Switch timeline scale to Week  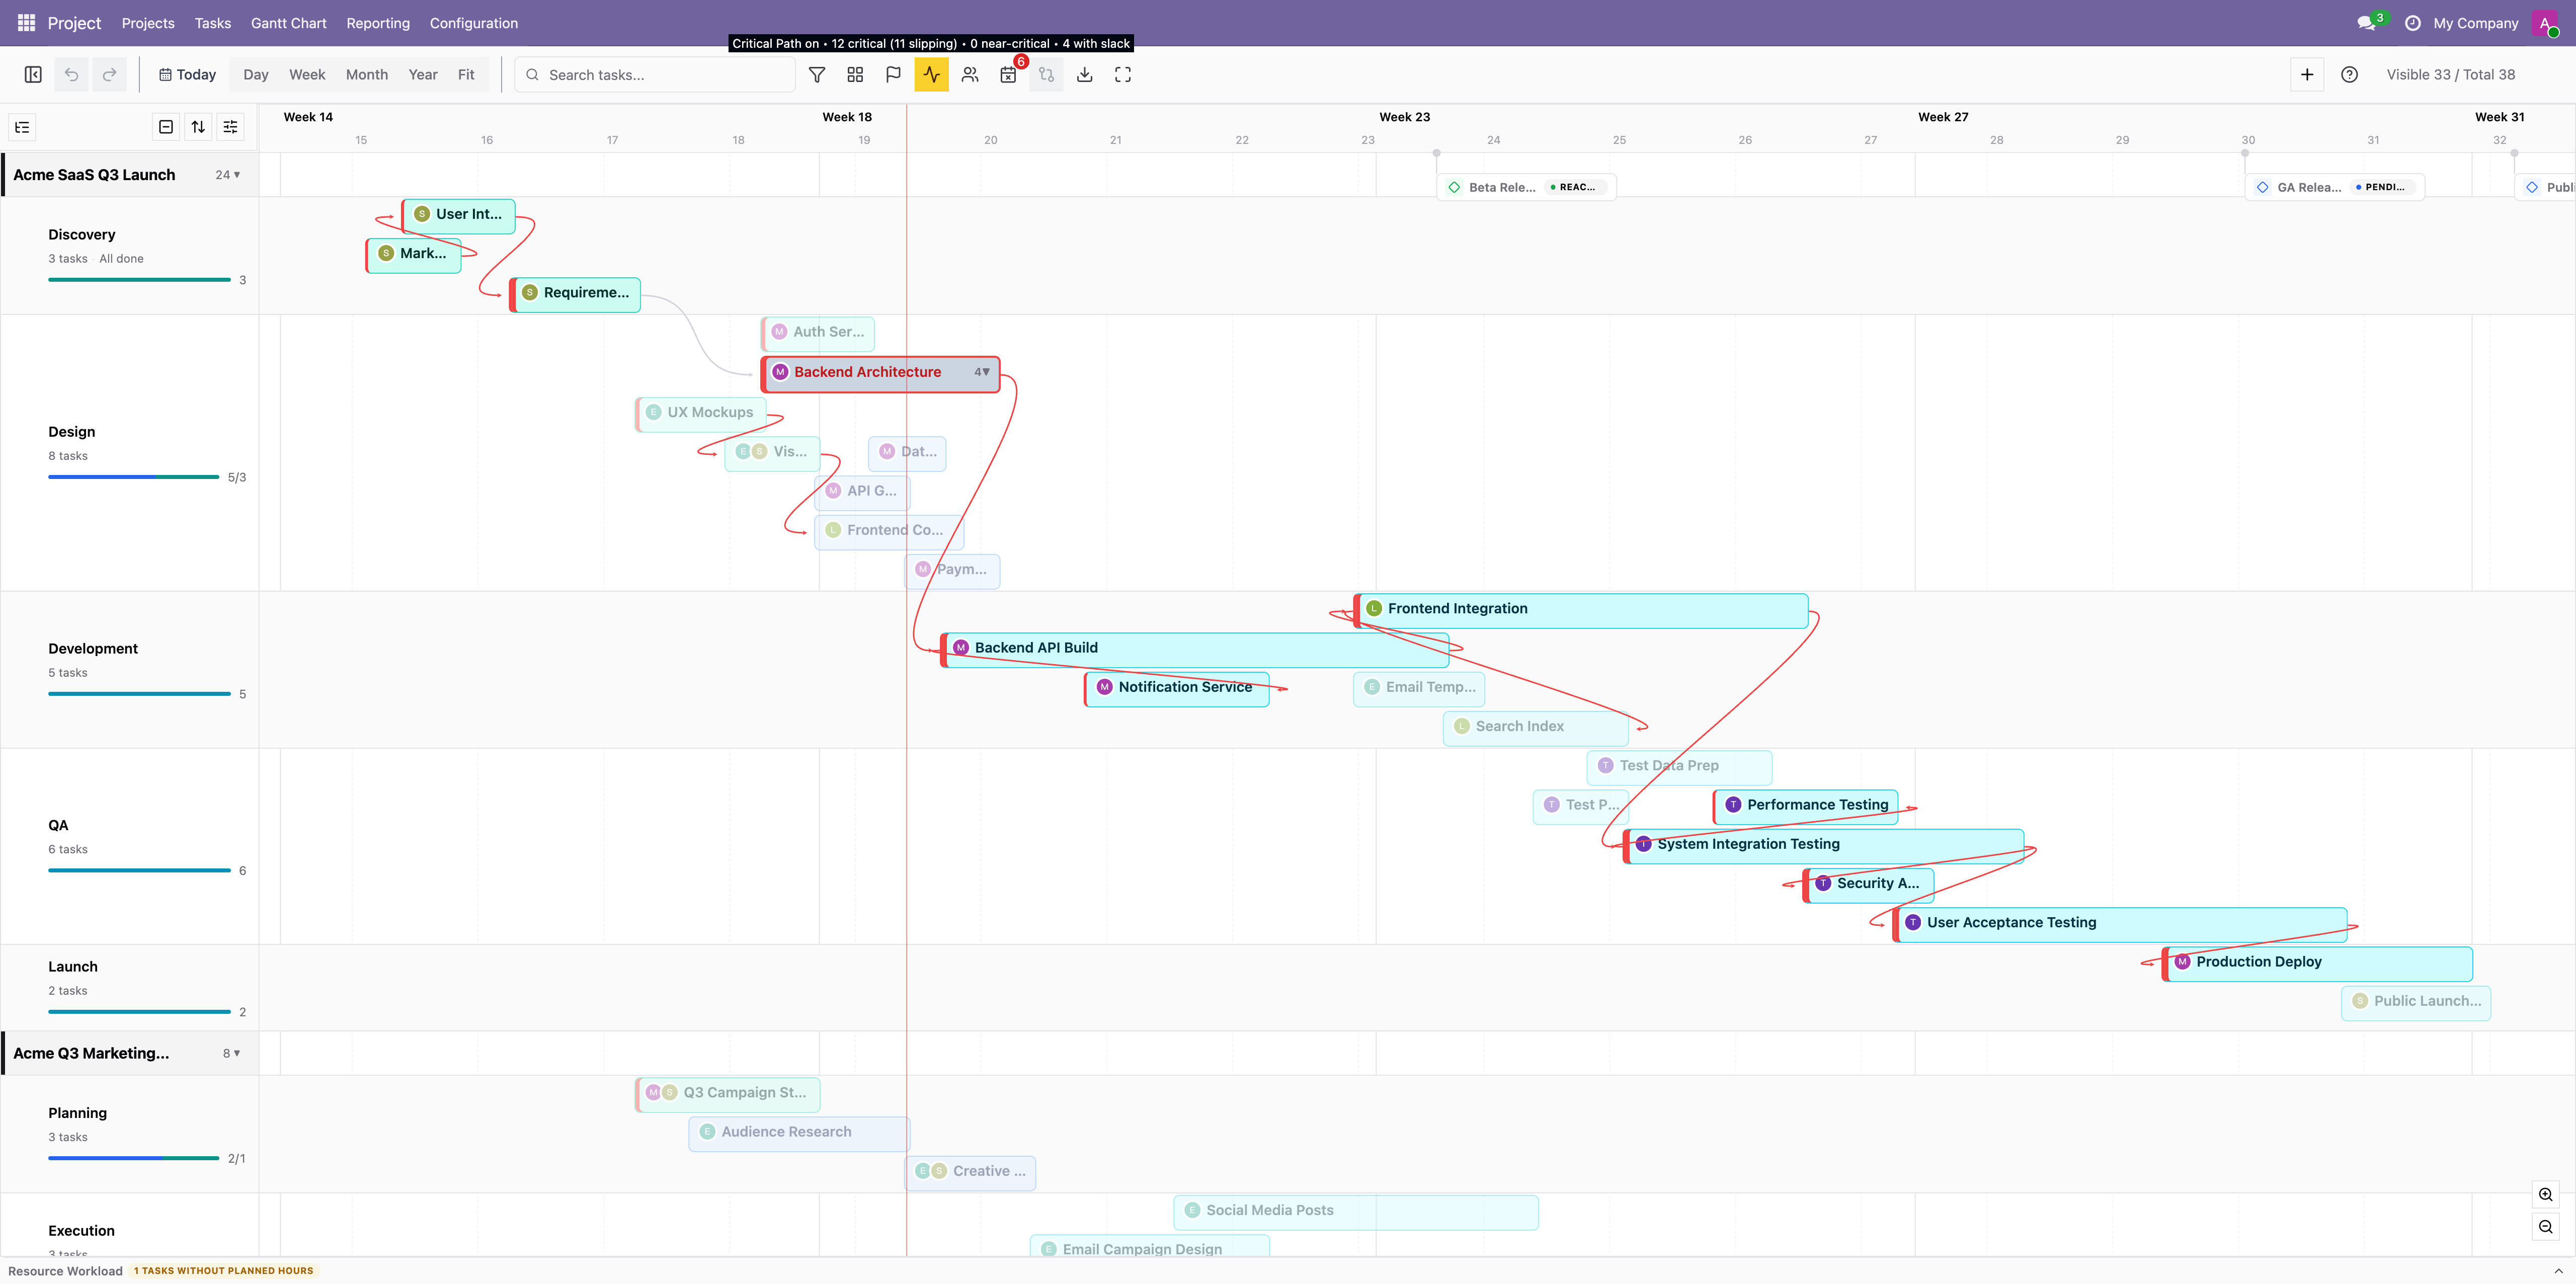click(307, 75)
